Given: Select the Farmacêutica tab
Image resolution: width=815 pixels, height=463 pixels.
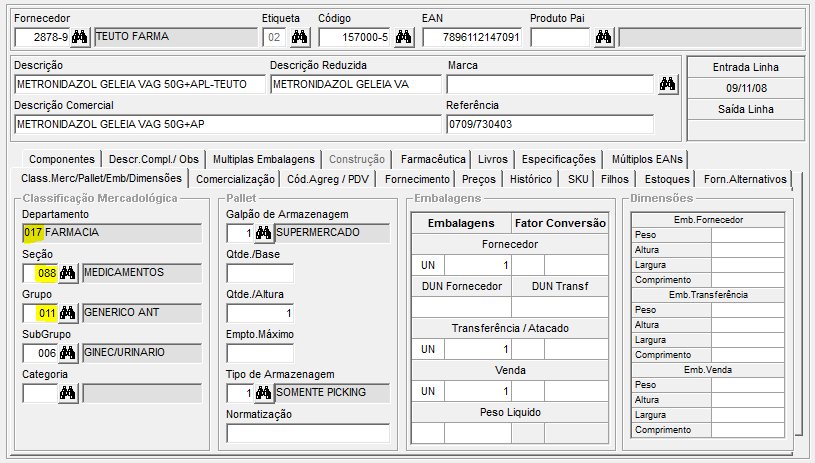Looking at the screenshot, I should pos(432,159).
